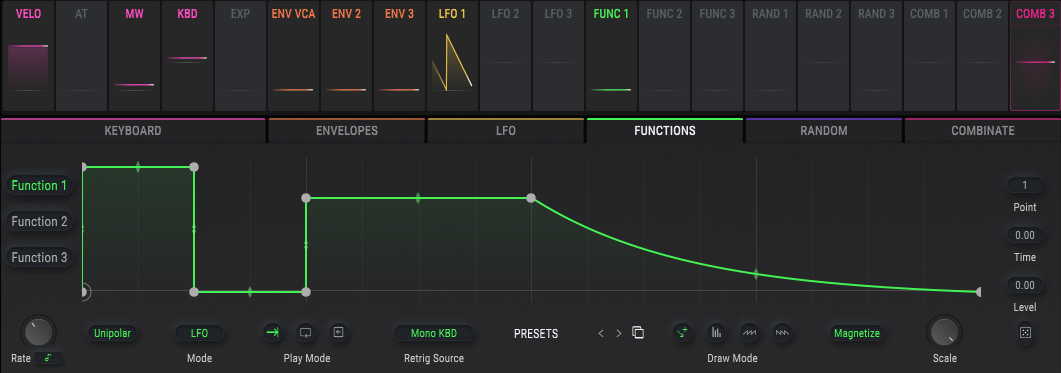Image resolution: width=1061 pixels, height=373 pixels.
Task: Go to the next function preset
Action: (x=618, y=333)
